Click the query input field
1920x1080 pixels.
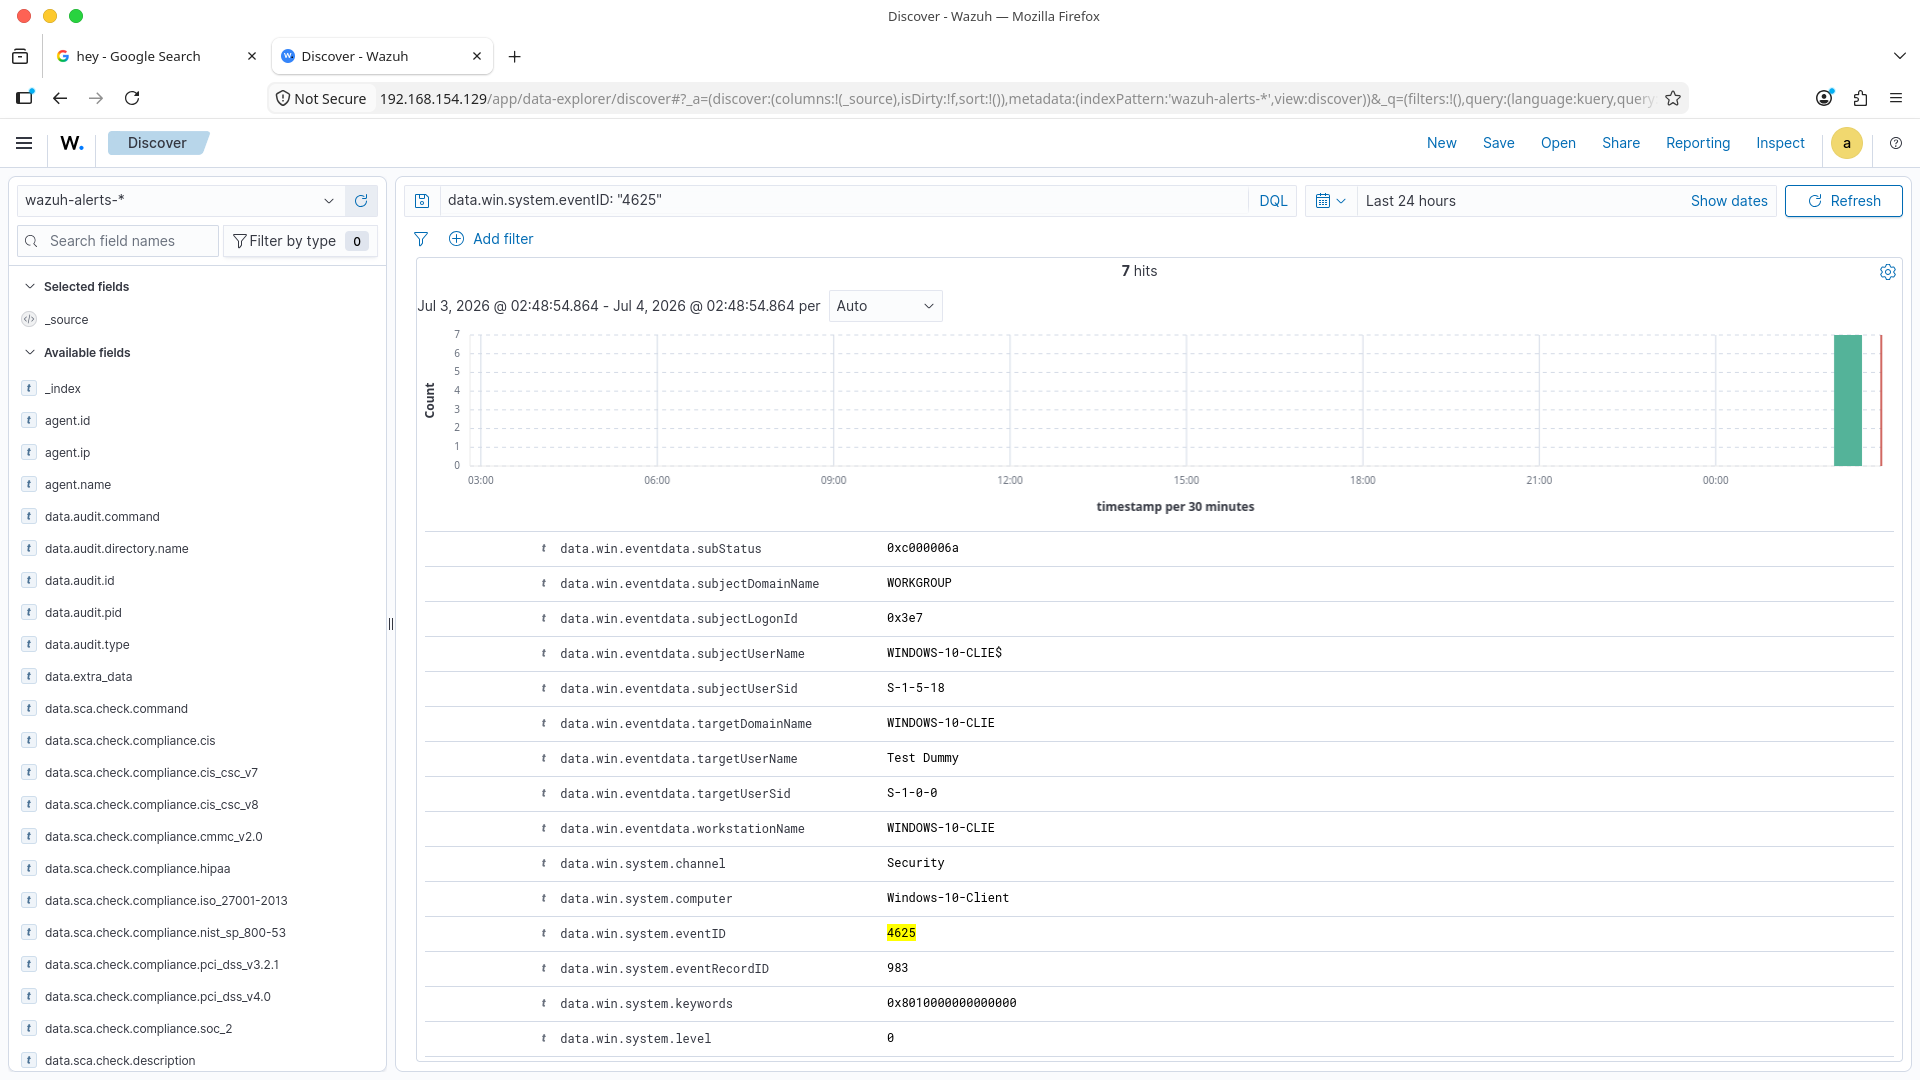[x=843, y=201]
